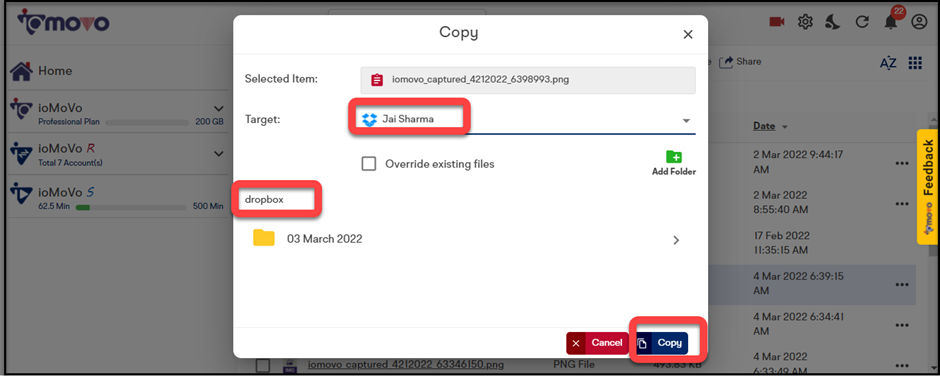Screen dimensions: 940x376
Task: Click Jai Sharma target account text
Action: point(408,119)
